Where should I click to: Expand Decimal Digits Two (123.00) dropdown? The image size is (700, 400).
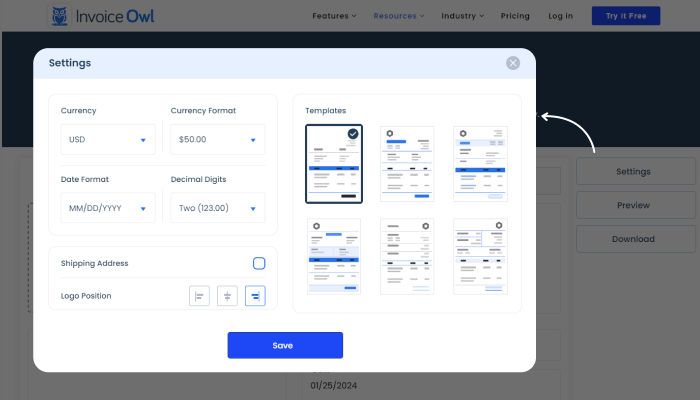click(218, 208)
